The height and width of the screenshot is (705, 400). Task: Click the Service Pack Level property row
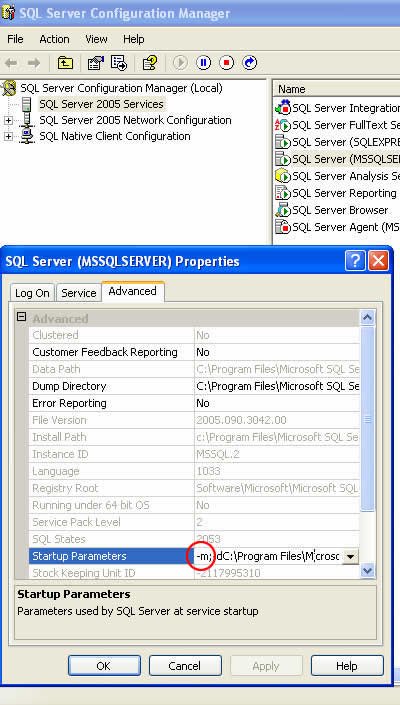(194, 522)
